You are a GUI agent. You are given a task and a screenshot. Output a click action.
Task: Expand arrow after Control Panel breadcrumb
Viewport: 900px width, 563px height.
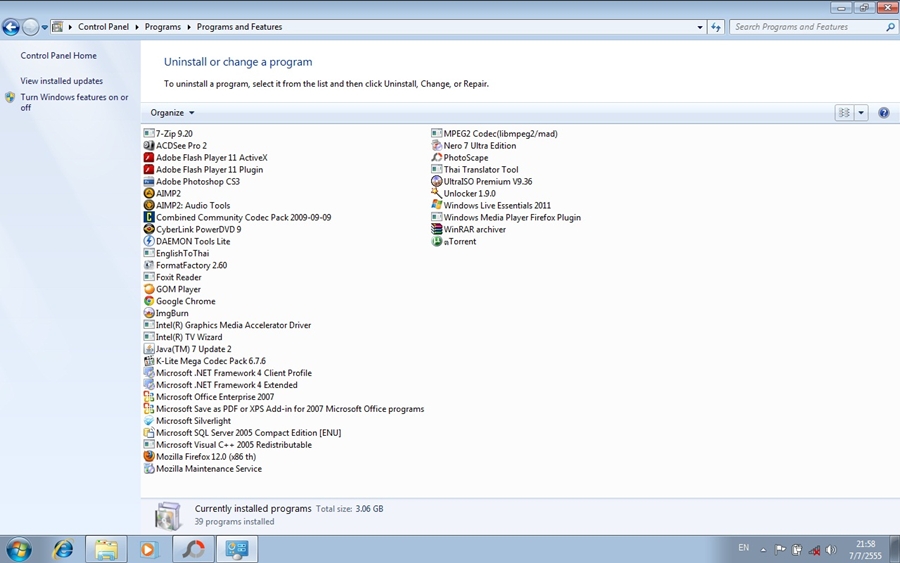pyautogui.click(x=137, y=27)
